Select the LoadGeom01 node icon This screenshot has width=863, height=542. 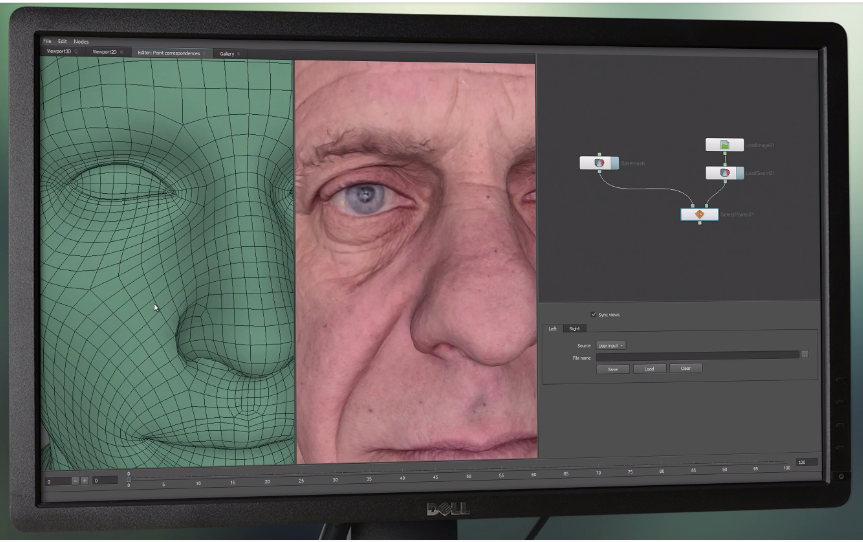pyautogui.click(x=724, y=173)
